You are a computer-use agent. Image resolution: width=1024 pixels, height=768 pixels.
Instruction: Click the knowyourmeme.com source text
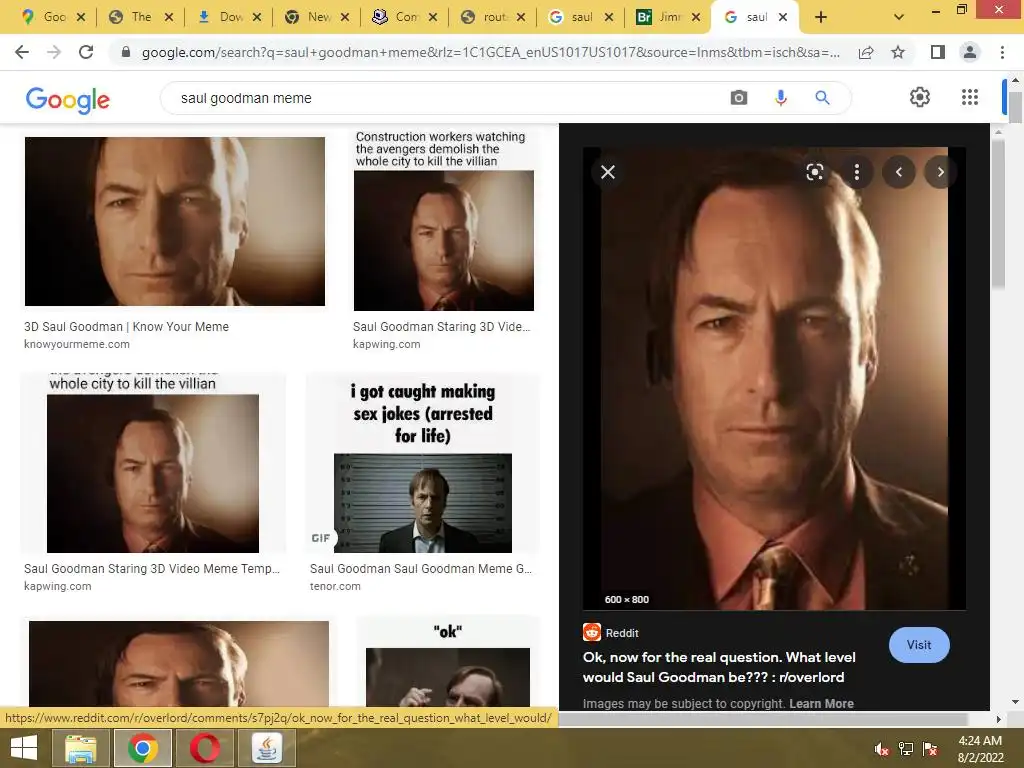[x=76, y=344]
